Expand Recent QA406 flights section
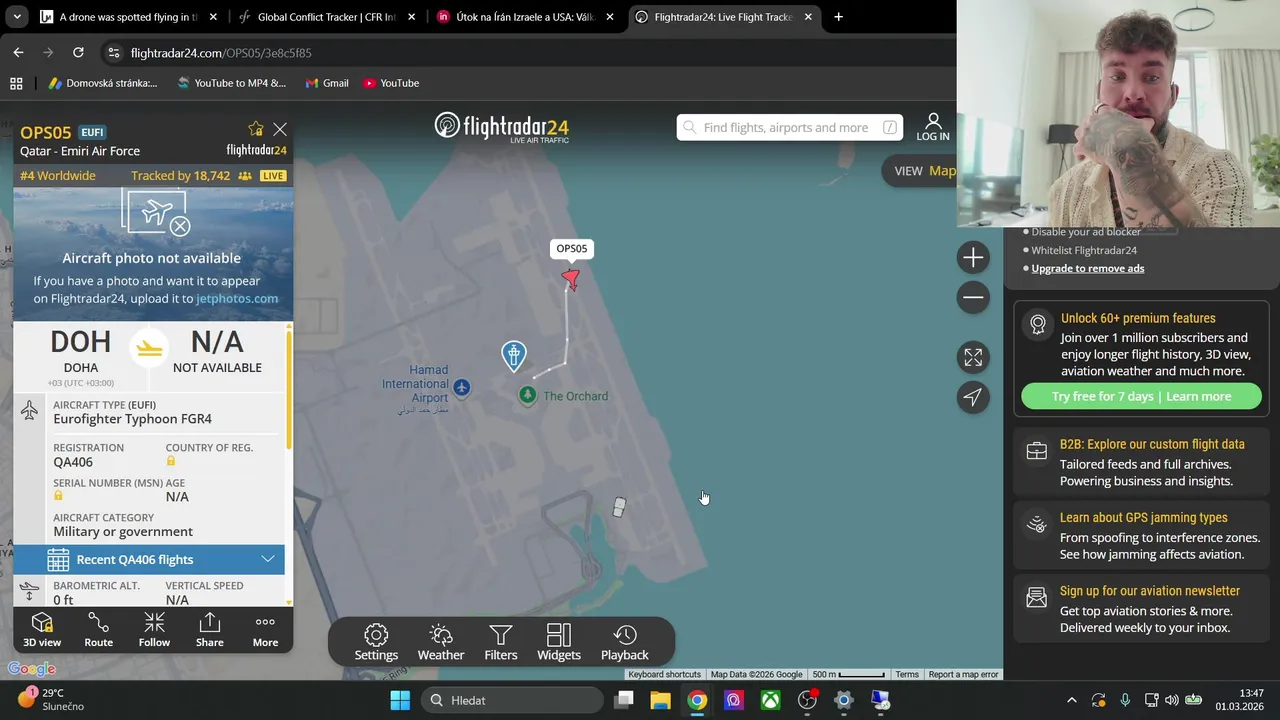The height and width of the screenshot is (720, 1280). tap(149, 559)
